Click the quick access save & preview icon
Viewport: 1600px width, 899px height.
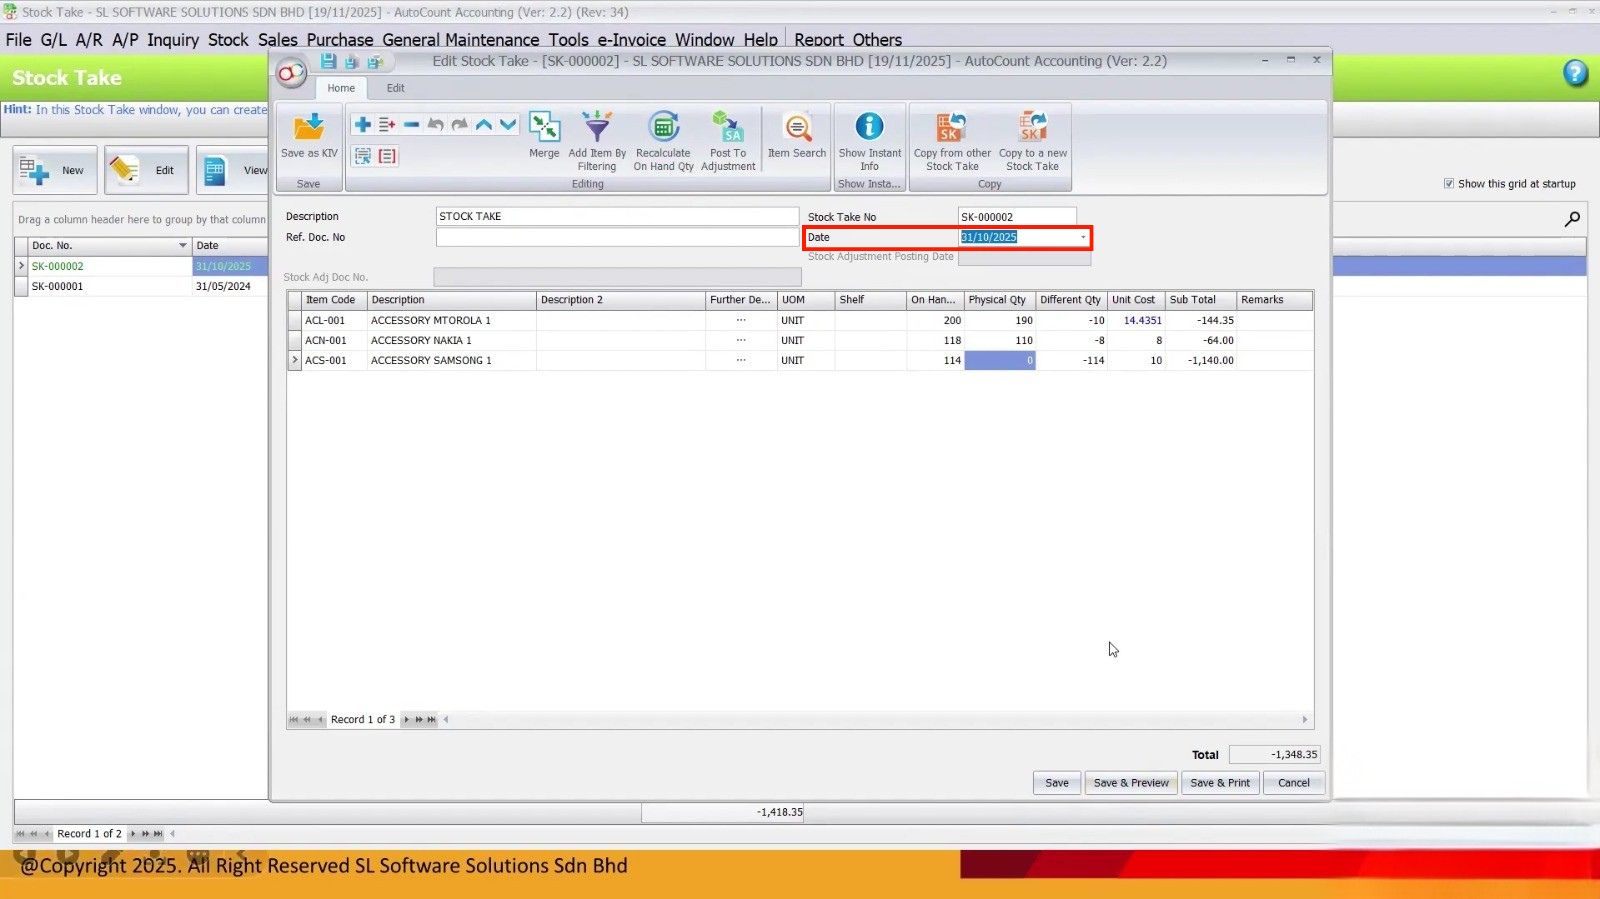pyautogui.click(x=351, y=62)
